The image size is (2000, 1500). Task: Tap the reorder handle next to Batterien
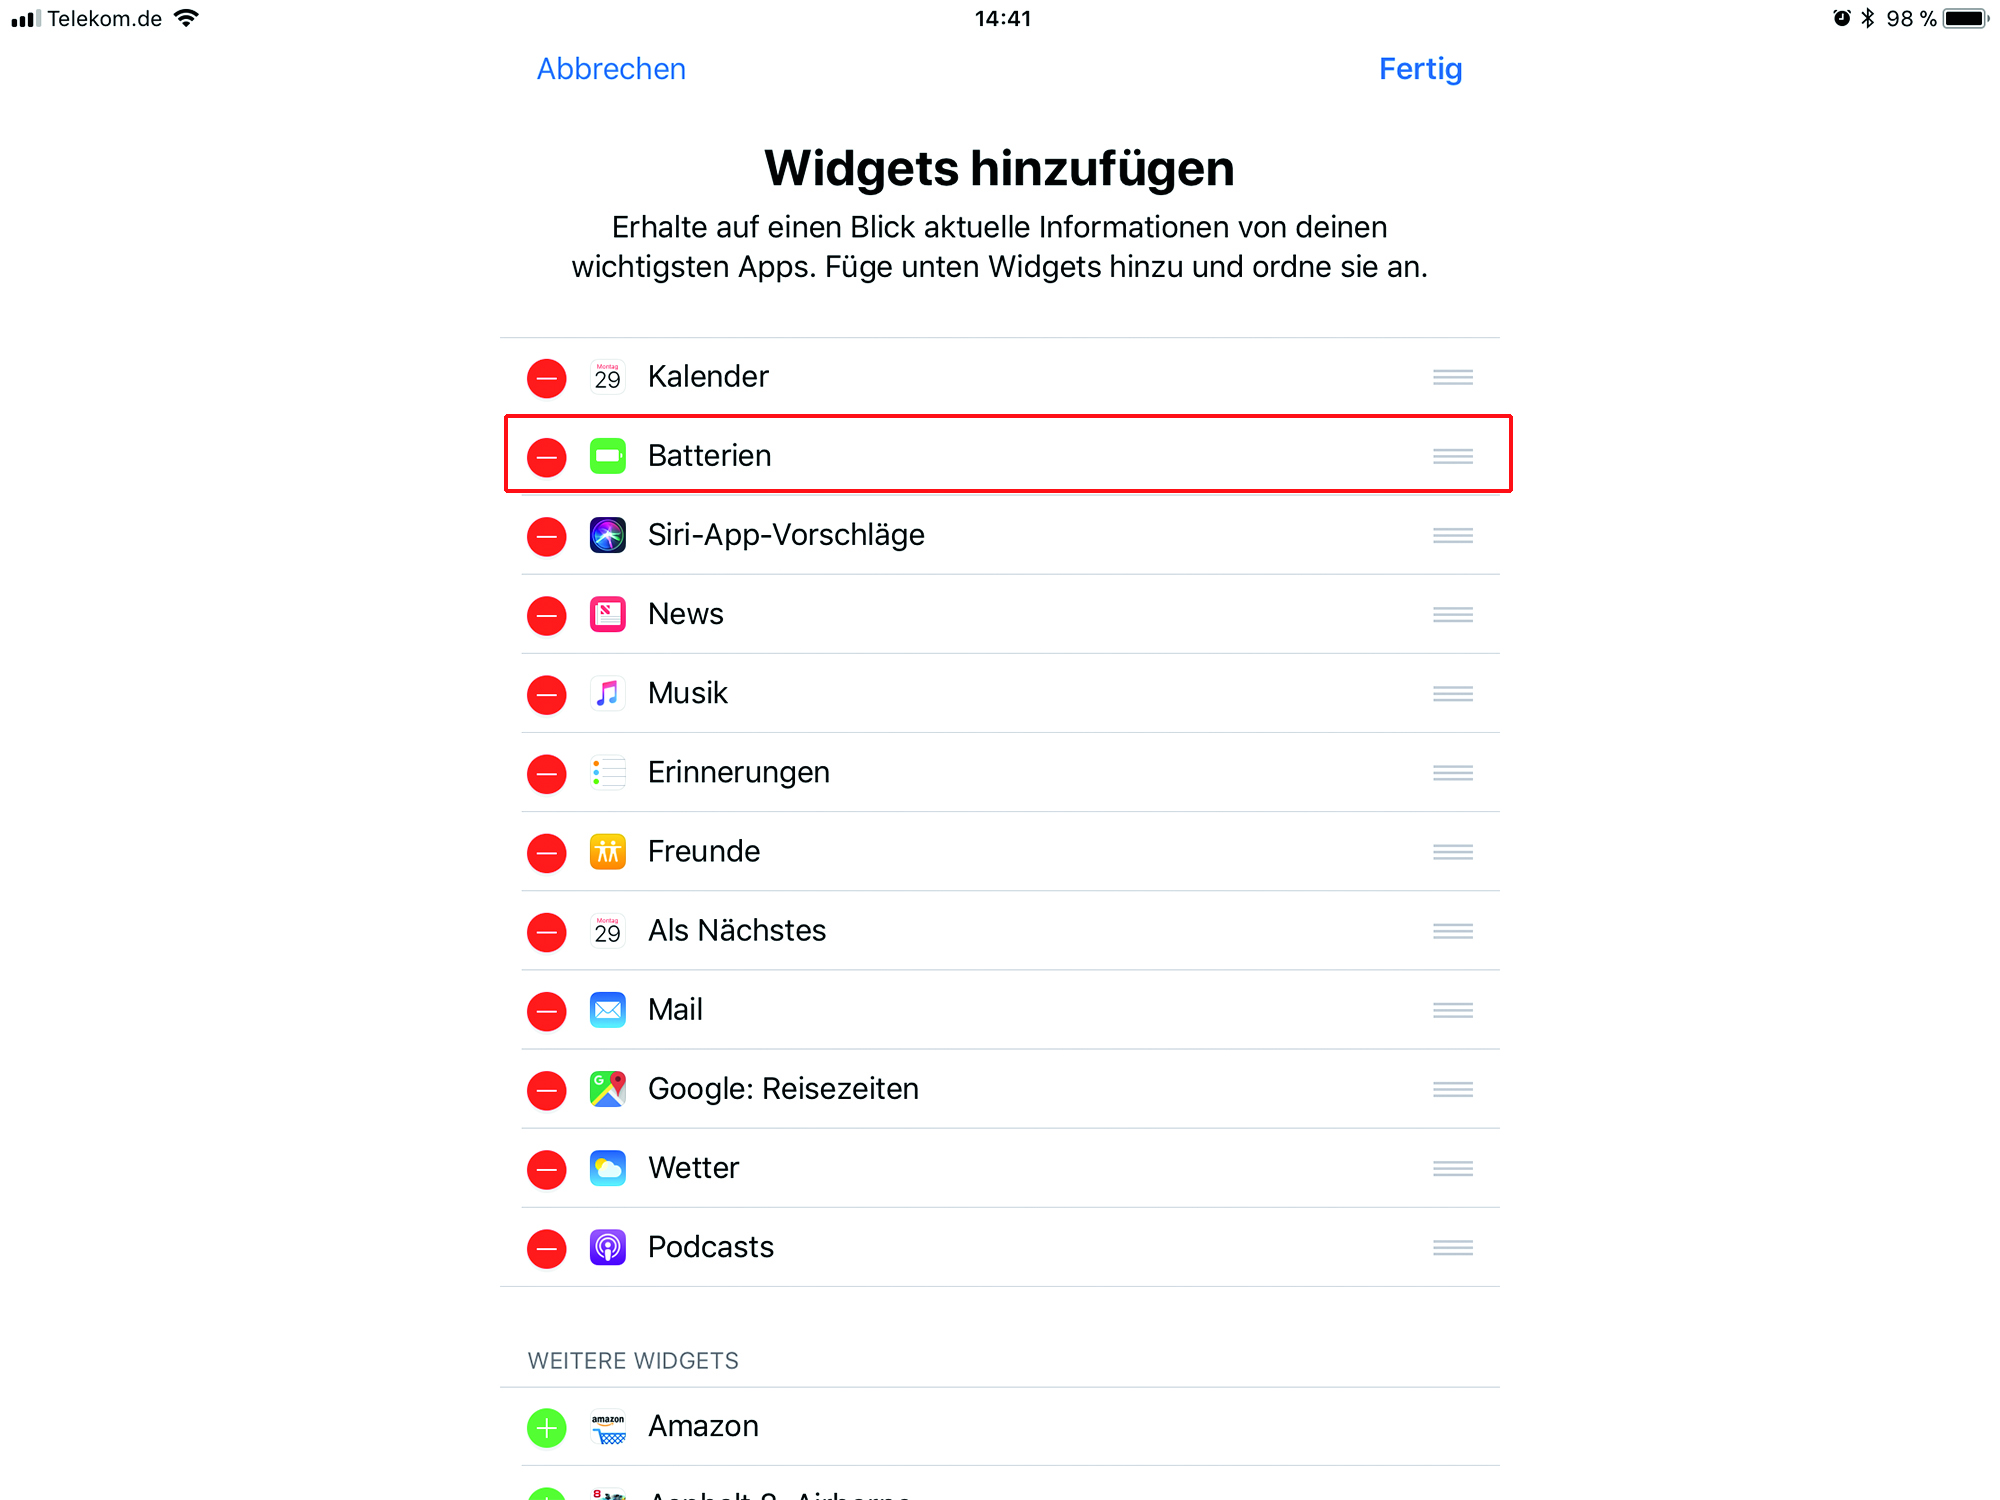point(1452,456)
